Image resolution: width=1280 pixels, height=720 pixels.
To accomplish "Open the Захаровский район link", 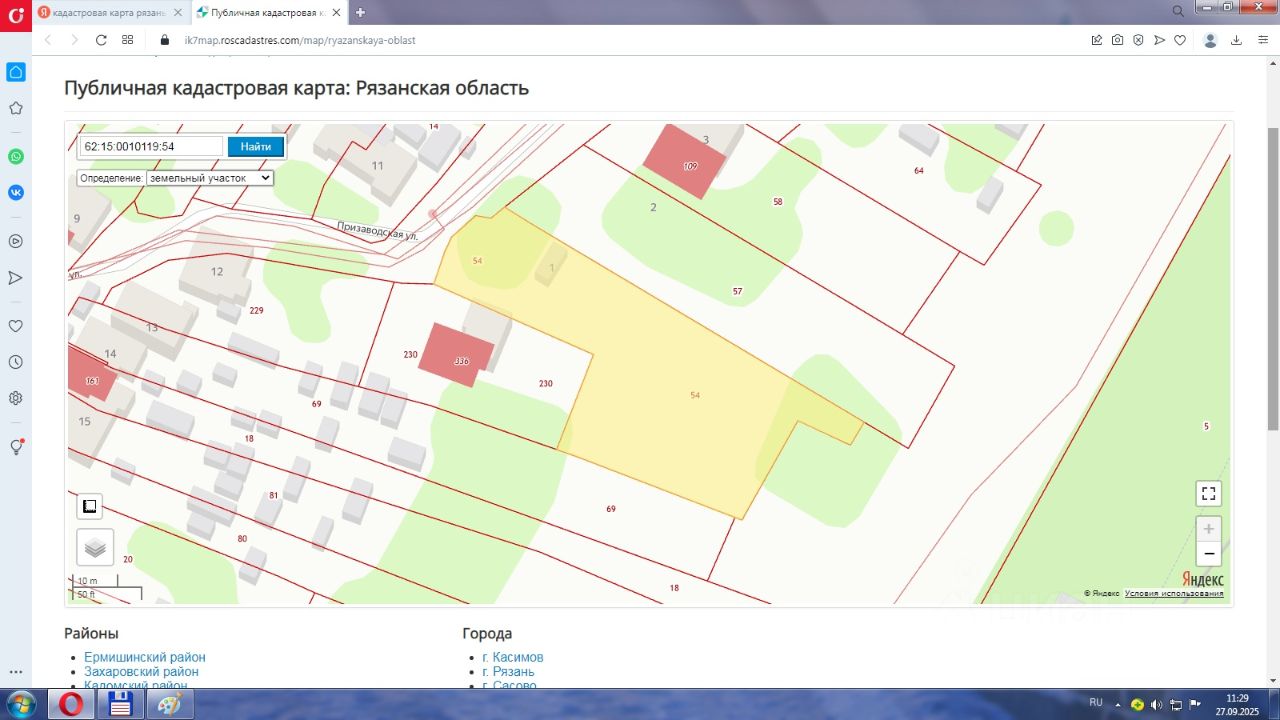I will pos(141,671).
